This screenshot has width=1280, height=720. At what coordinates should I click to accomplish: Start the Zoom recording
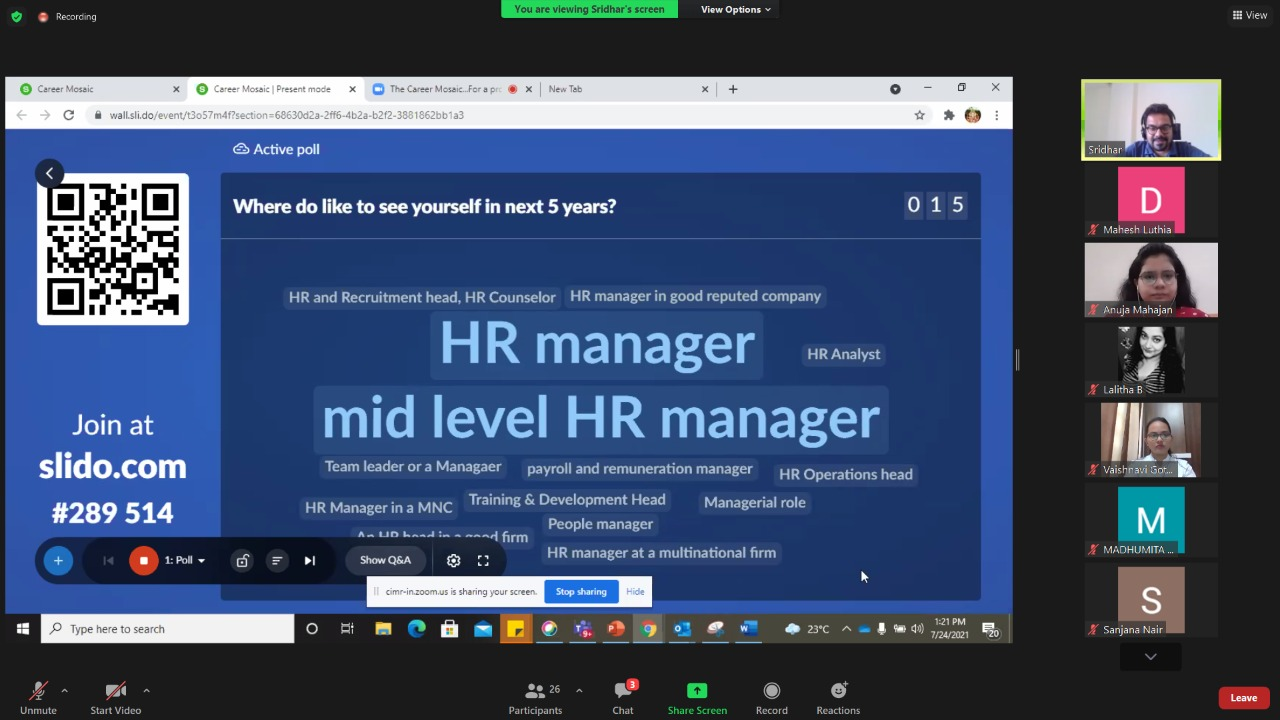coord(771,695)
